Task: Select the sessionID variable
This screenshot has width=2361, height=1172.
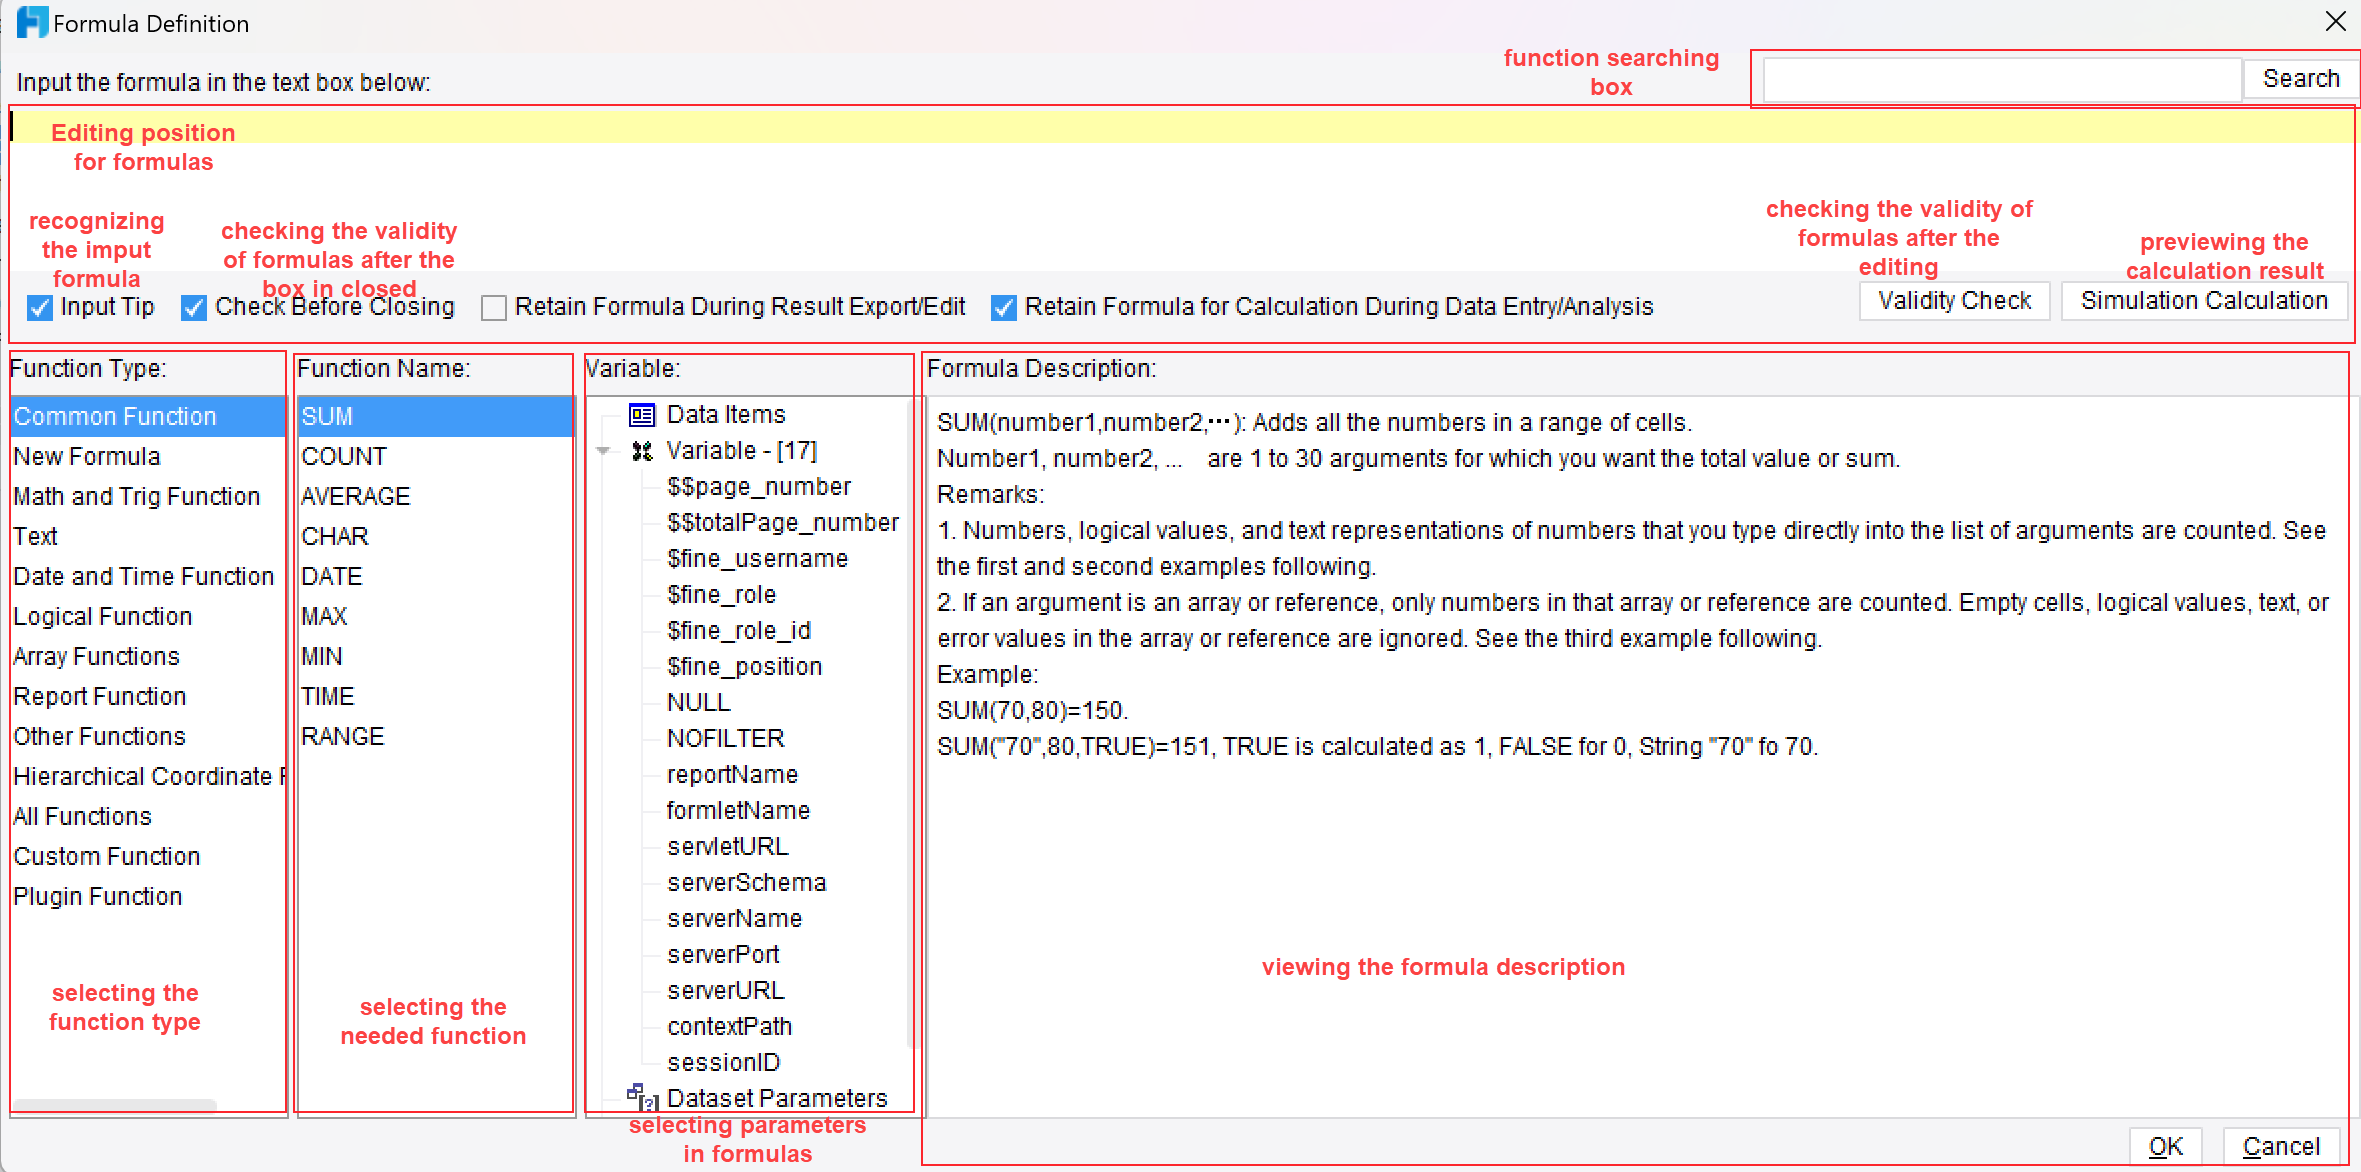Action: click(723, 1063)
